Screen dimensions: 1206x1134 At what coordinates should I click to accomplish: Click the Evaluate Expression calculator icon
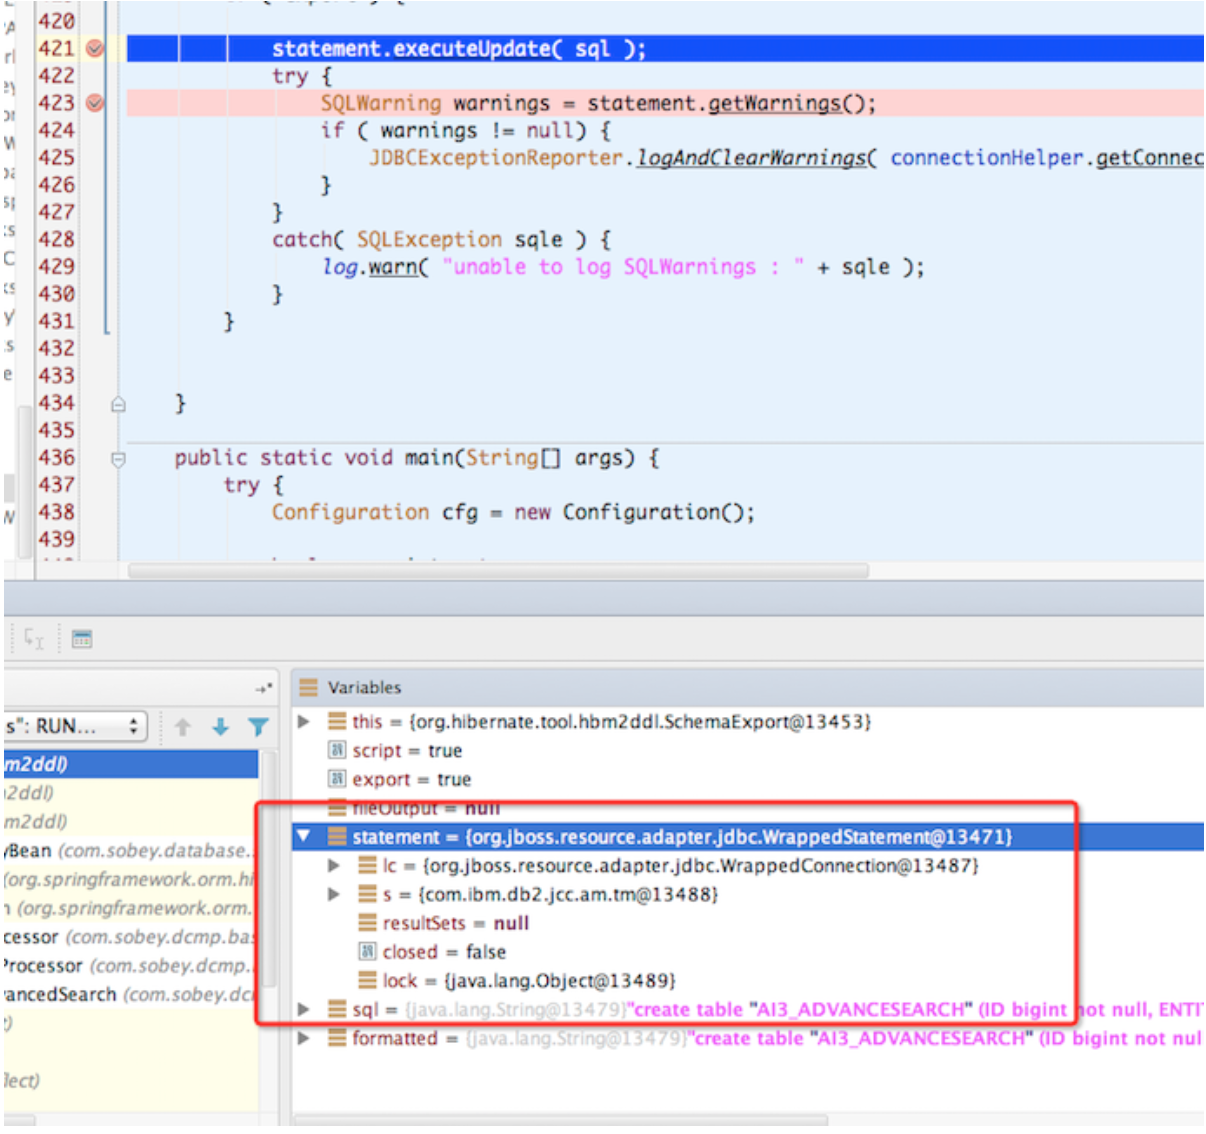(x=82, y=639)
